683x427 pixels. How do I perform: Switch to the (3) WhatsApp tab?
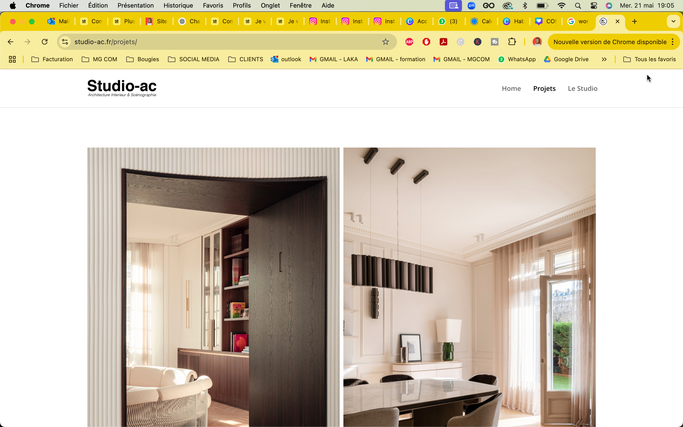pyautogui.click(x=448, y=21)
